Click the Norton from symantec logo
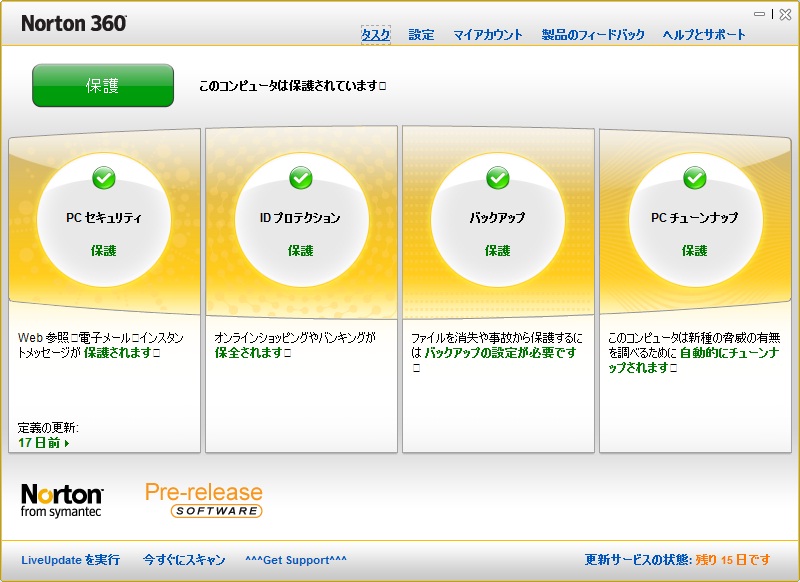 [62, 500]
